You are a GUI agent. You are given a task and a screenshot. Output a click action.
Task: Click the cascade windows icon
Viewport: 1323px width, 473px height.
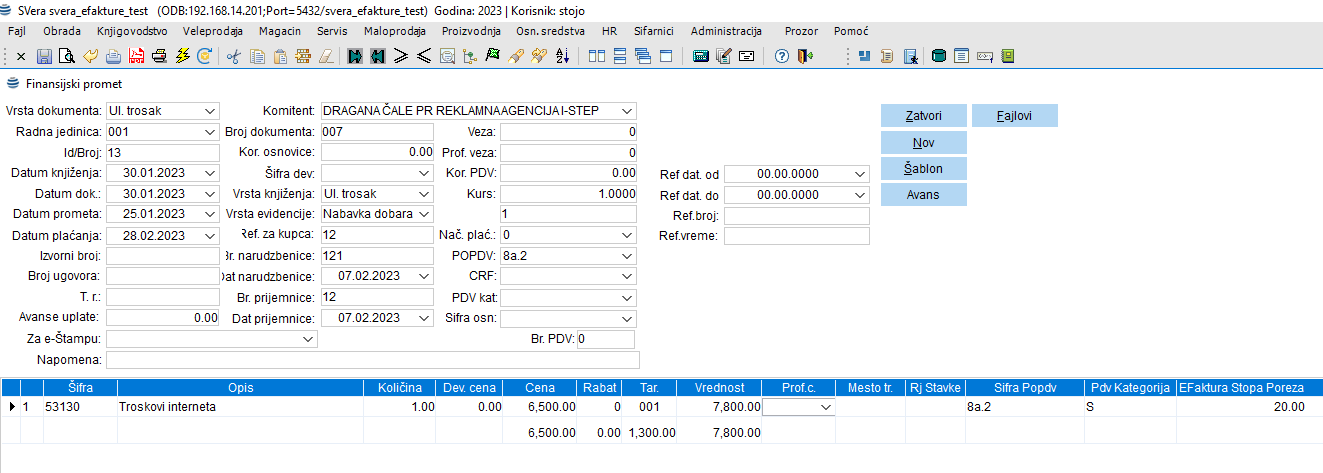coord(642,56)
